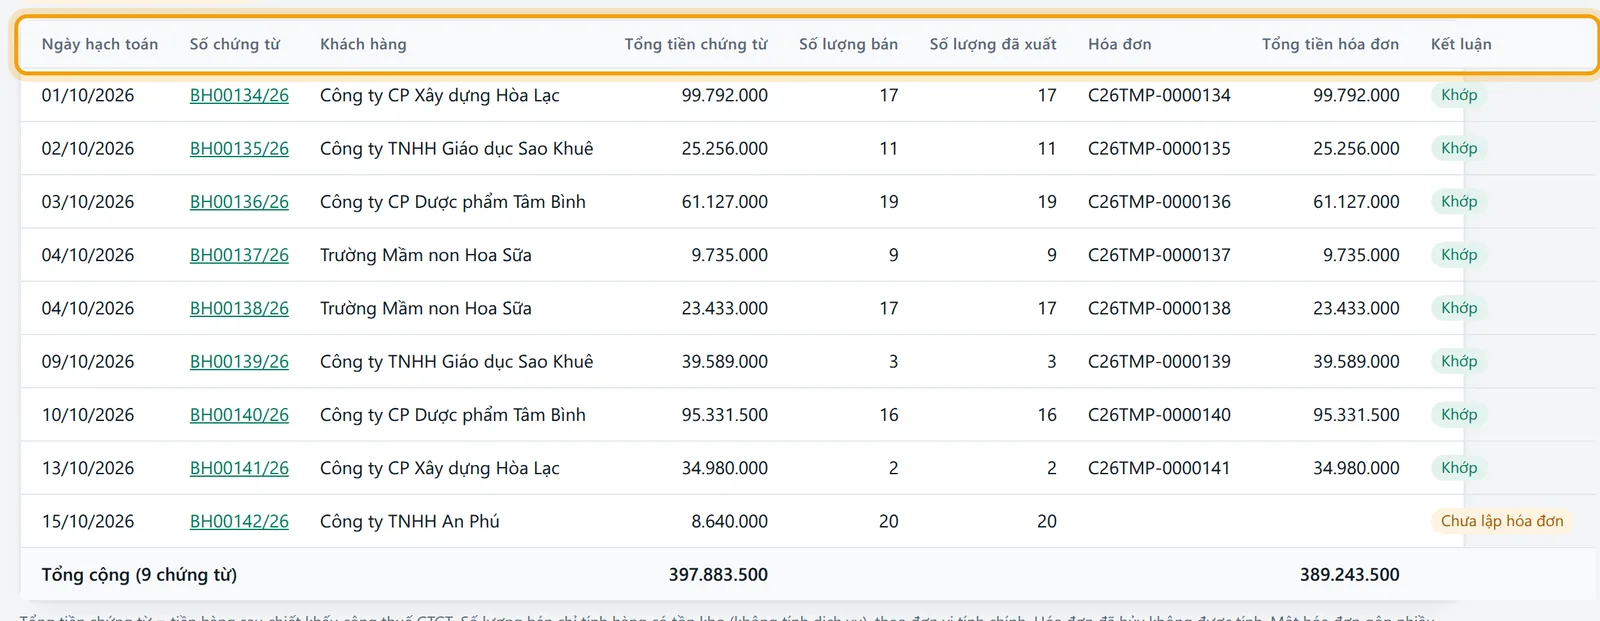This screenshot has width=1600, height=621.
Task: Click invoice cell C26TMP-0000141
Action: (x=1159, y=468)
